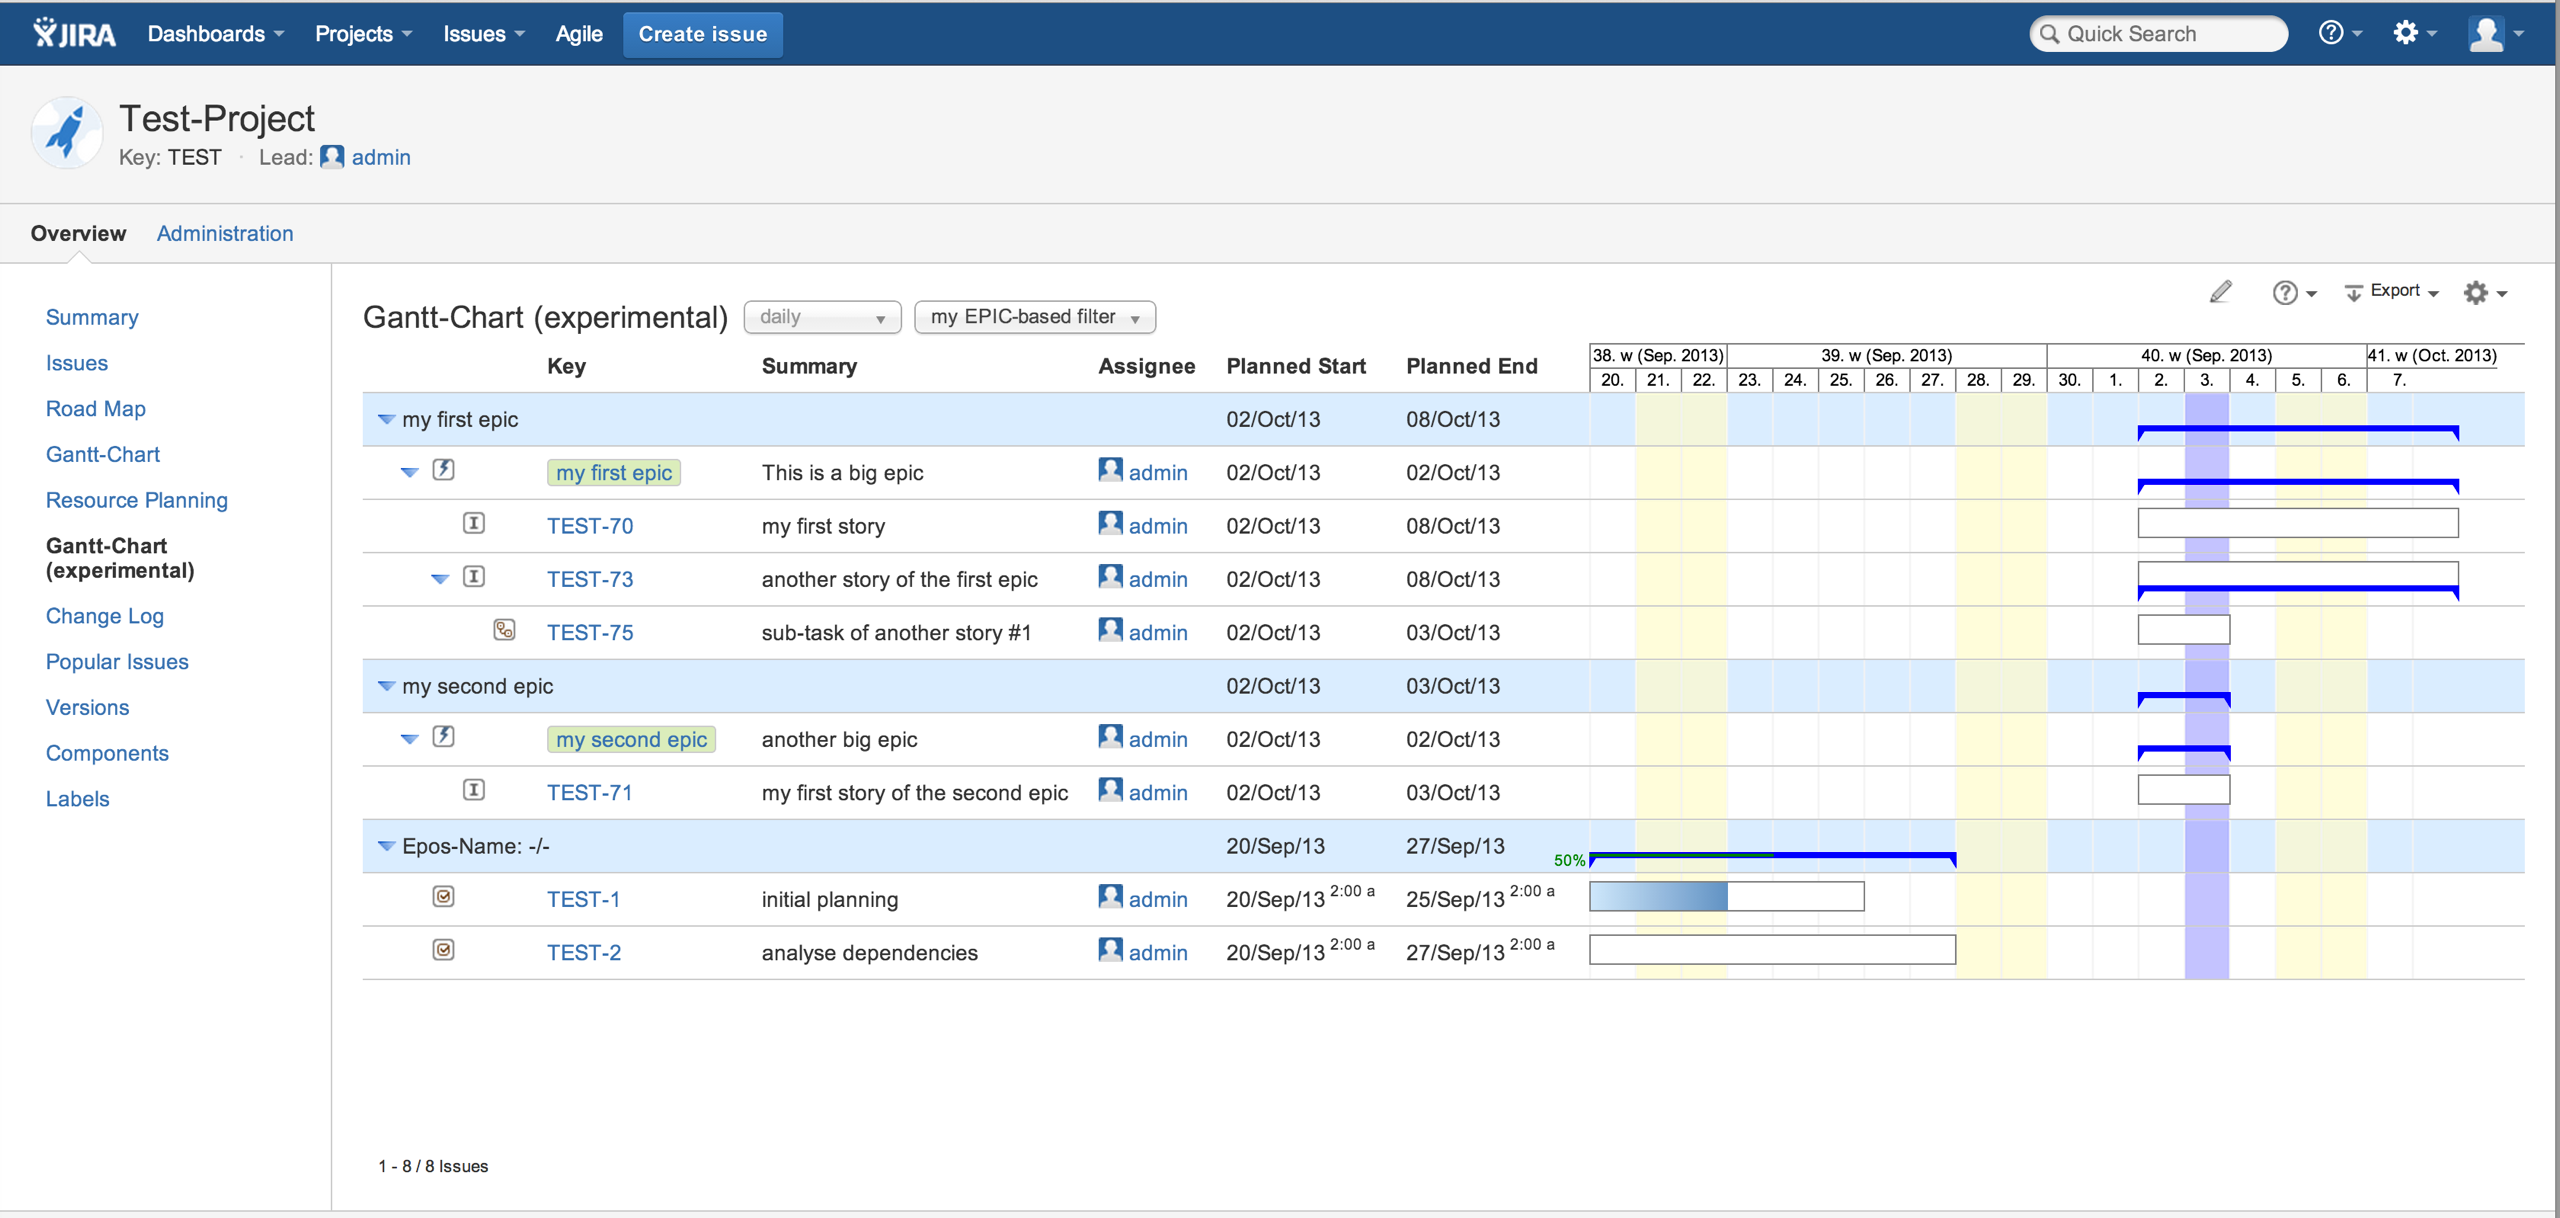Open the 'my EPIC-based filter' dropdown
2560x1218 pixels.
pyautogui.click(x=1035, y=317)
